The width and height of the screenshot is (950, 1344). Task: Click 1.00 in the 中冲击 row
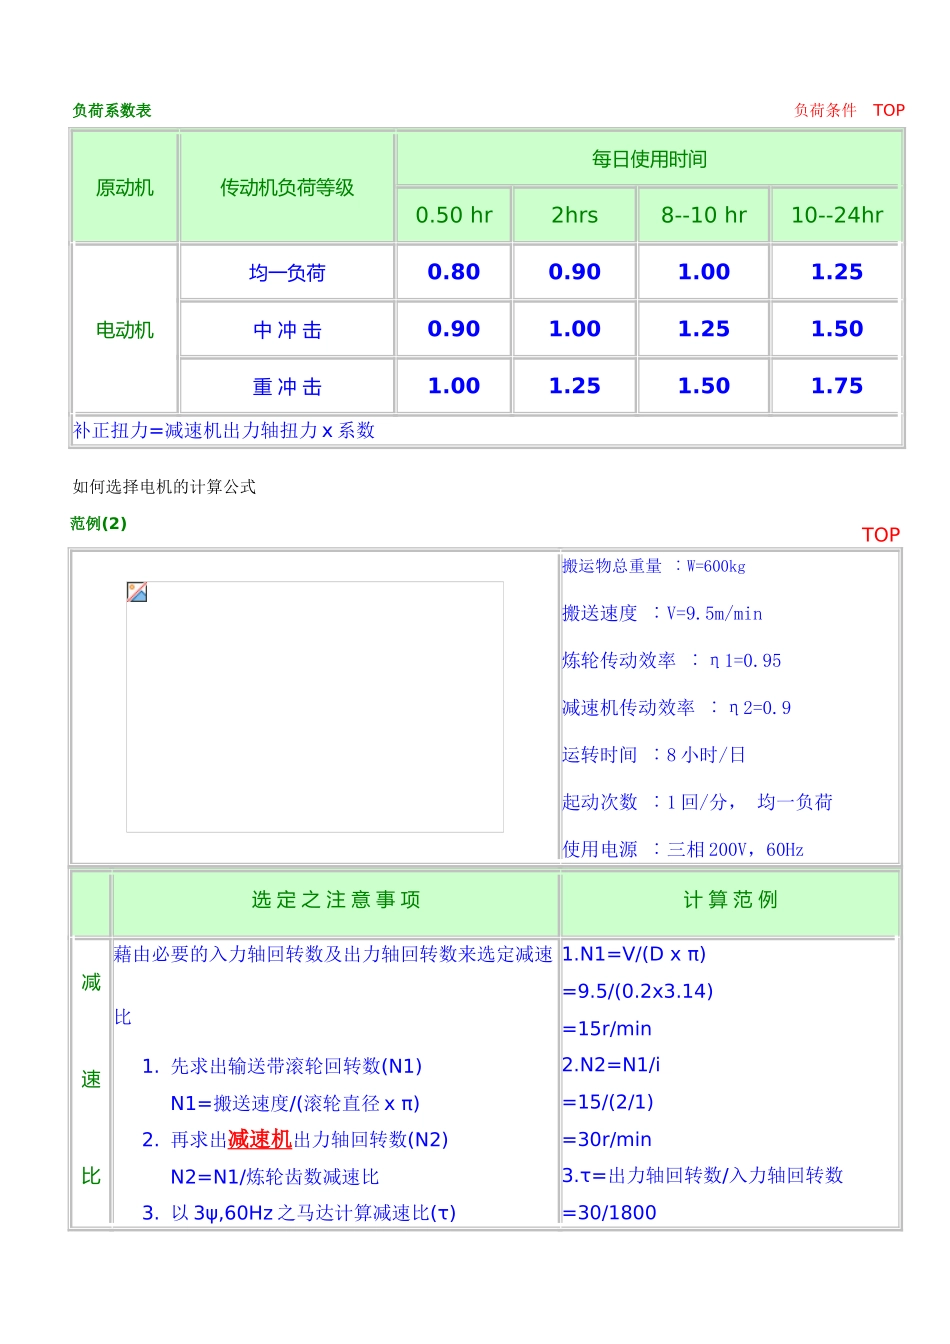coord(575,329)
